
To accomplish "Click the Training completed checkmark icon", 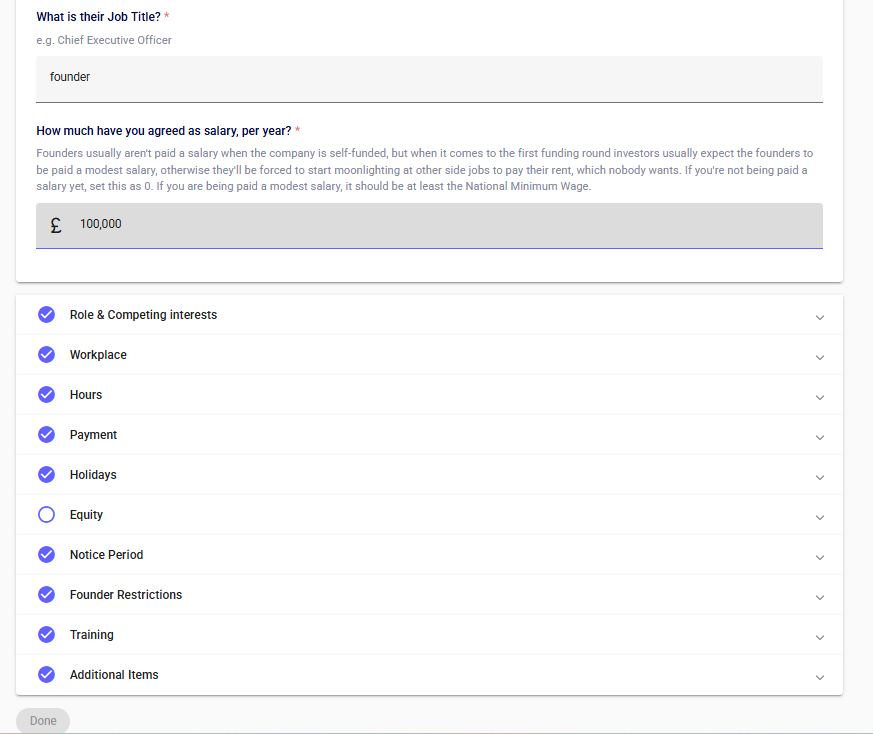I will coord(46,635).
